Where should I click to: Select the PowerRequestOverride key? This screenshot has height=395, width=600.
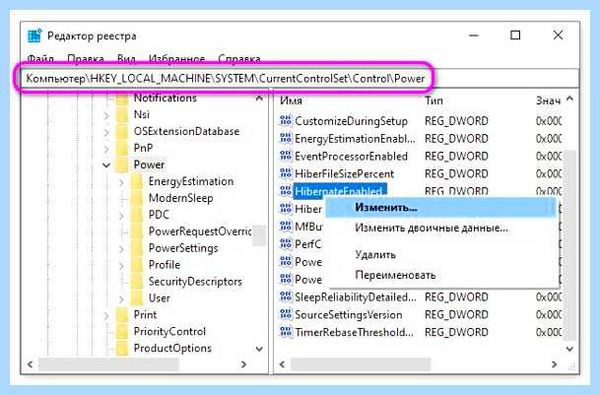[x=200, y=231]
